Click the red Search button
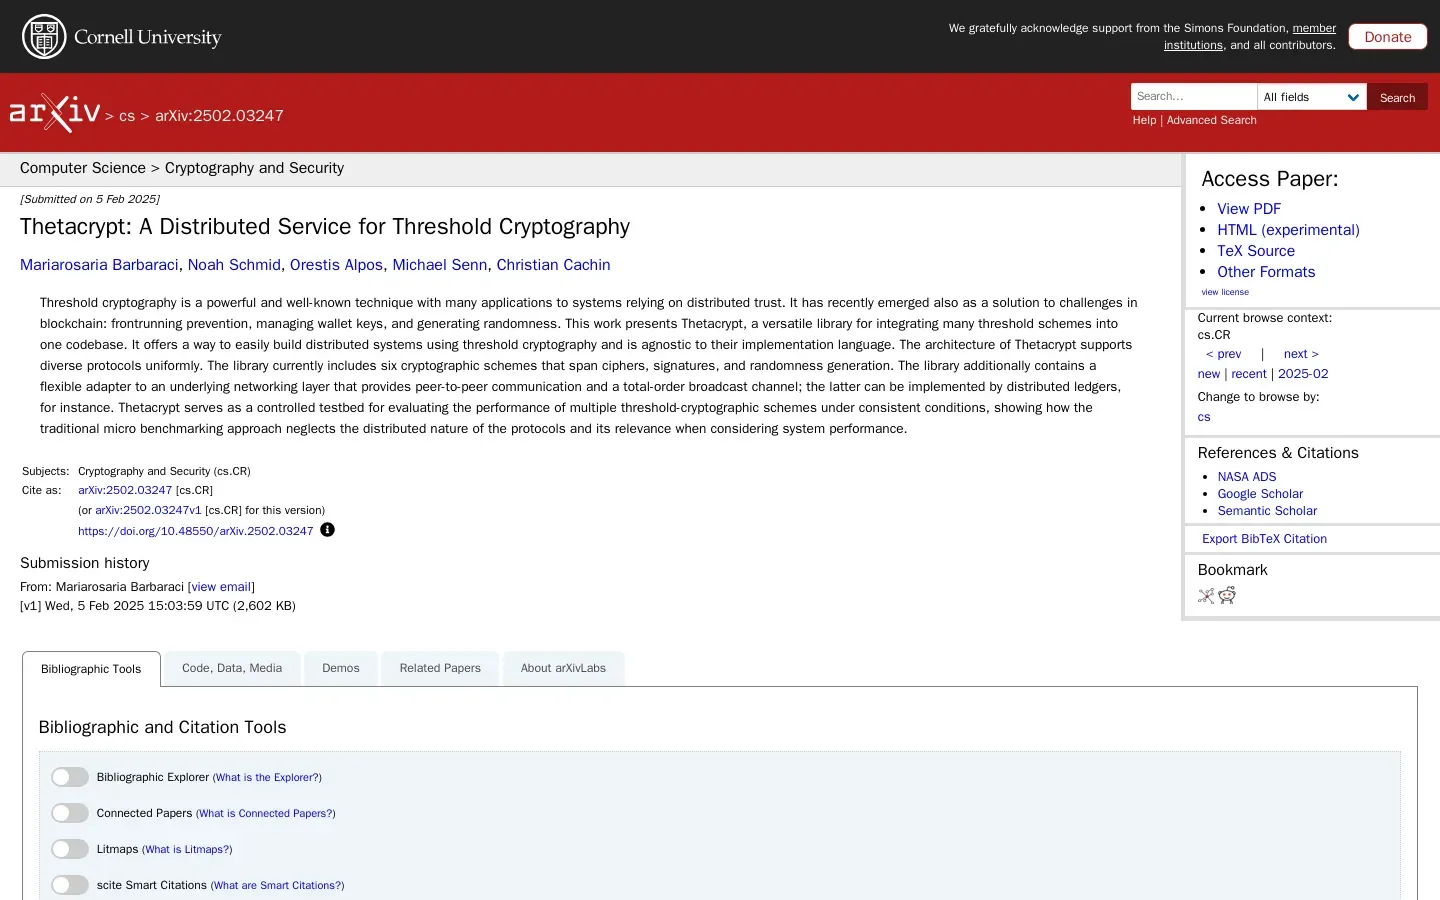 point(1397,97)
